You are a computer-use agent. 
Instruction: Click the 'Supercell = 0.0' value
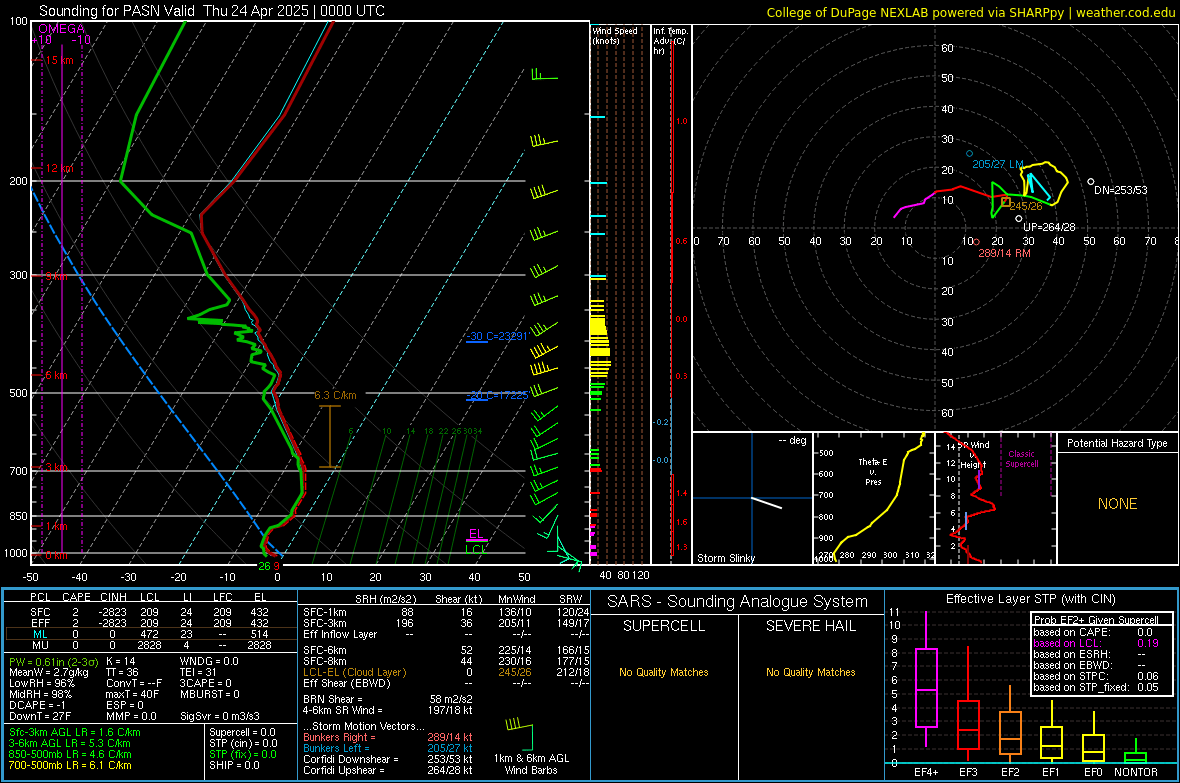(x=242, y=733)
